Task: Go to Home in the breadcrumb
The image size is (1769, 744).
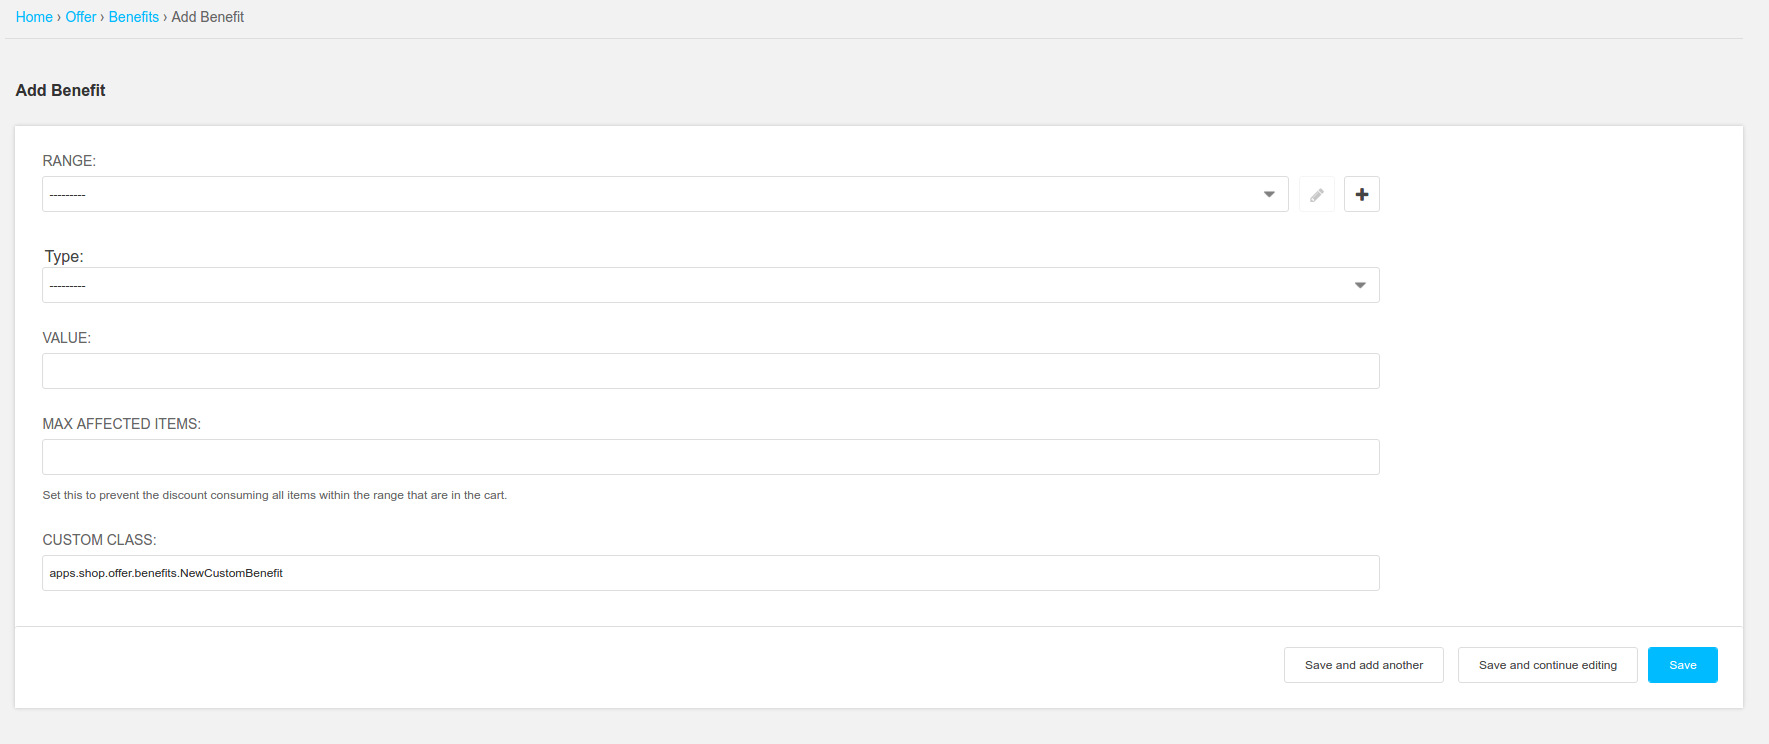Action: pyautogui.click(x=34, y=17)
